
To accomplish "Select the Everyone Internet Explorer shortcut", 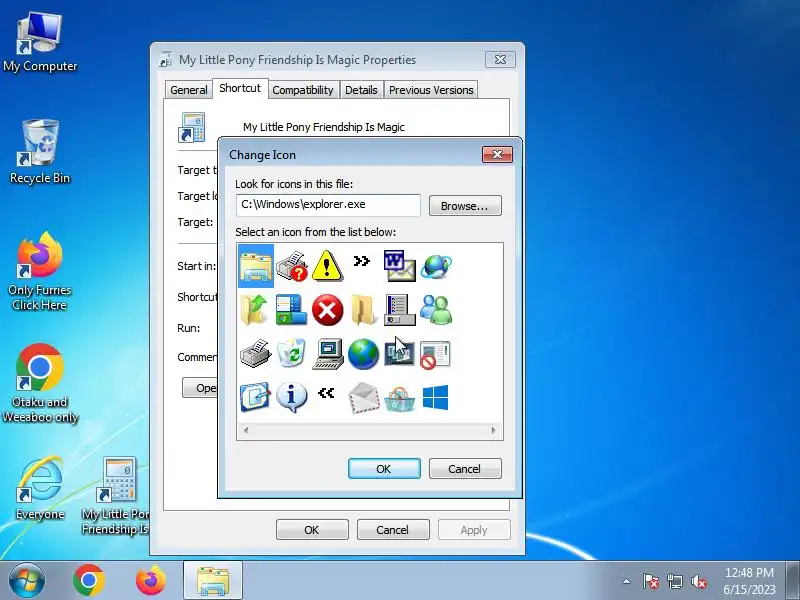I will click(40, 488).
